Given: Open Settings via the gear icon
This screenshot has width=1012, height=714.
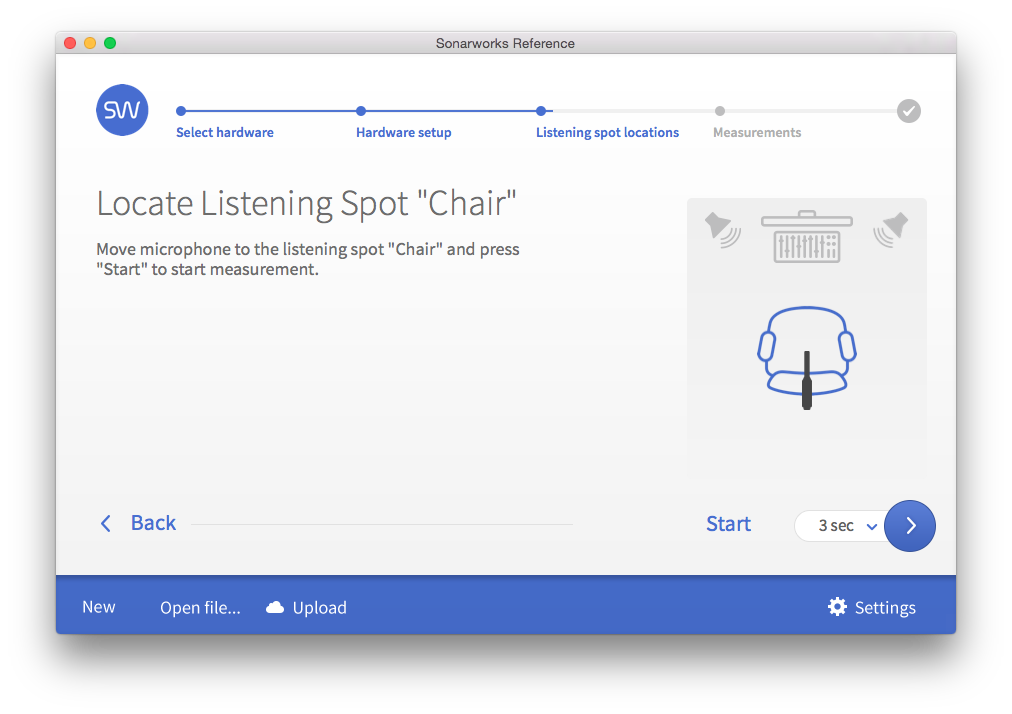Looking at the screenshot, I should coord(837,607).
